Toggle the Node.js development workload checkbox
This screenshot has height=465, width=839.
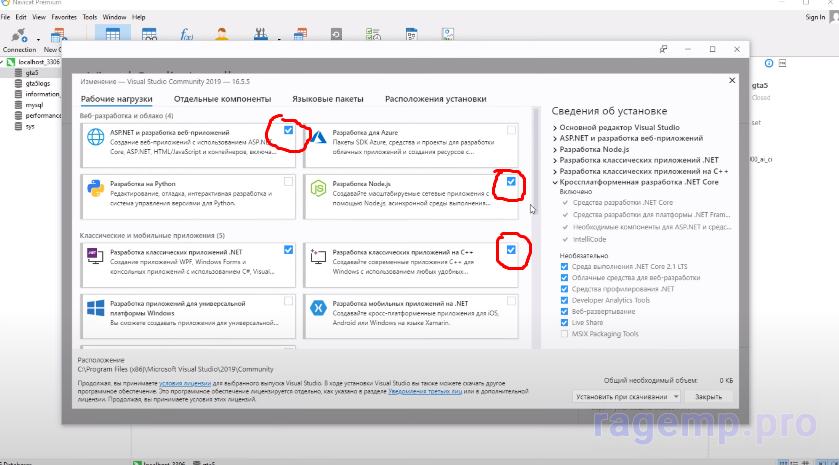pyautogui.click(x=511, y=181)
